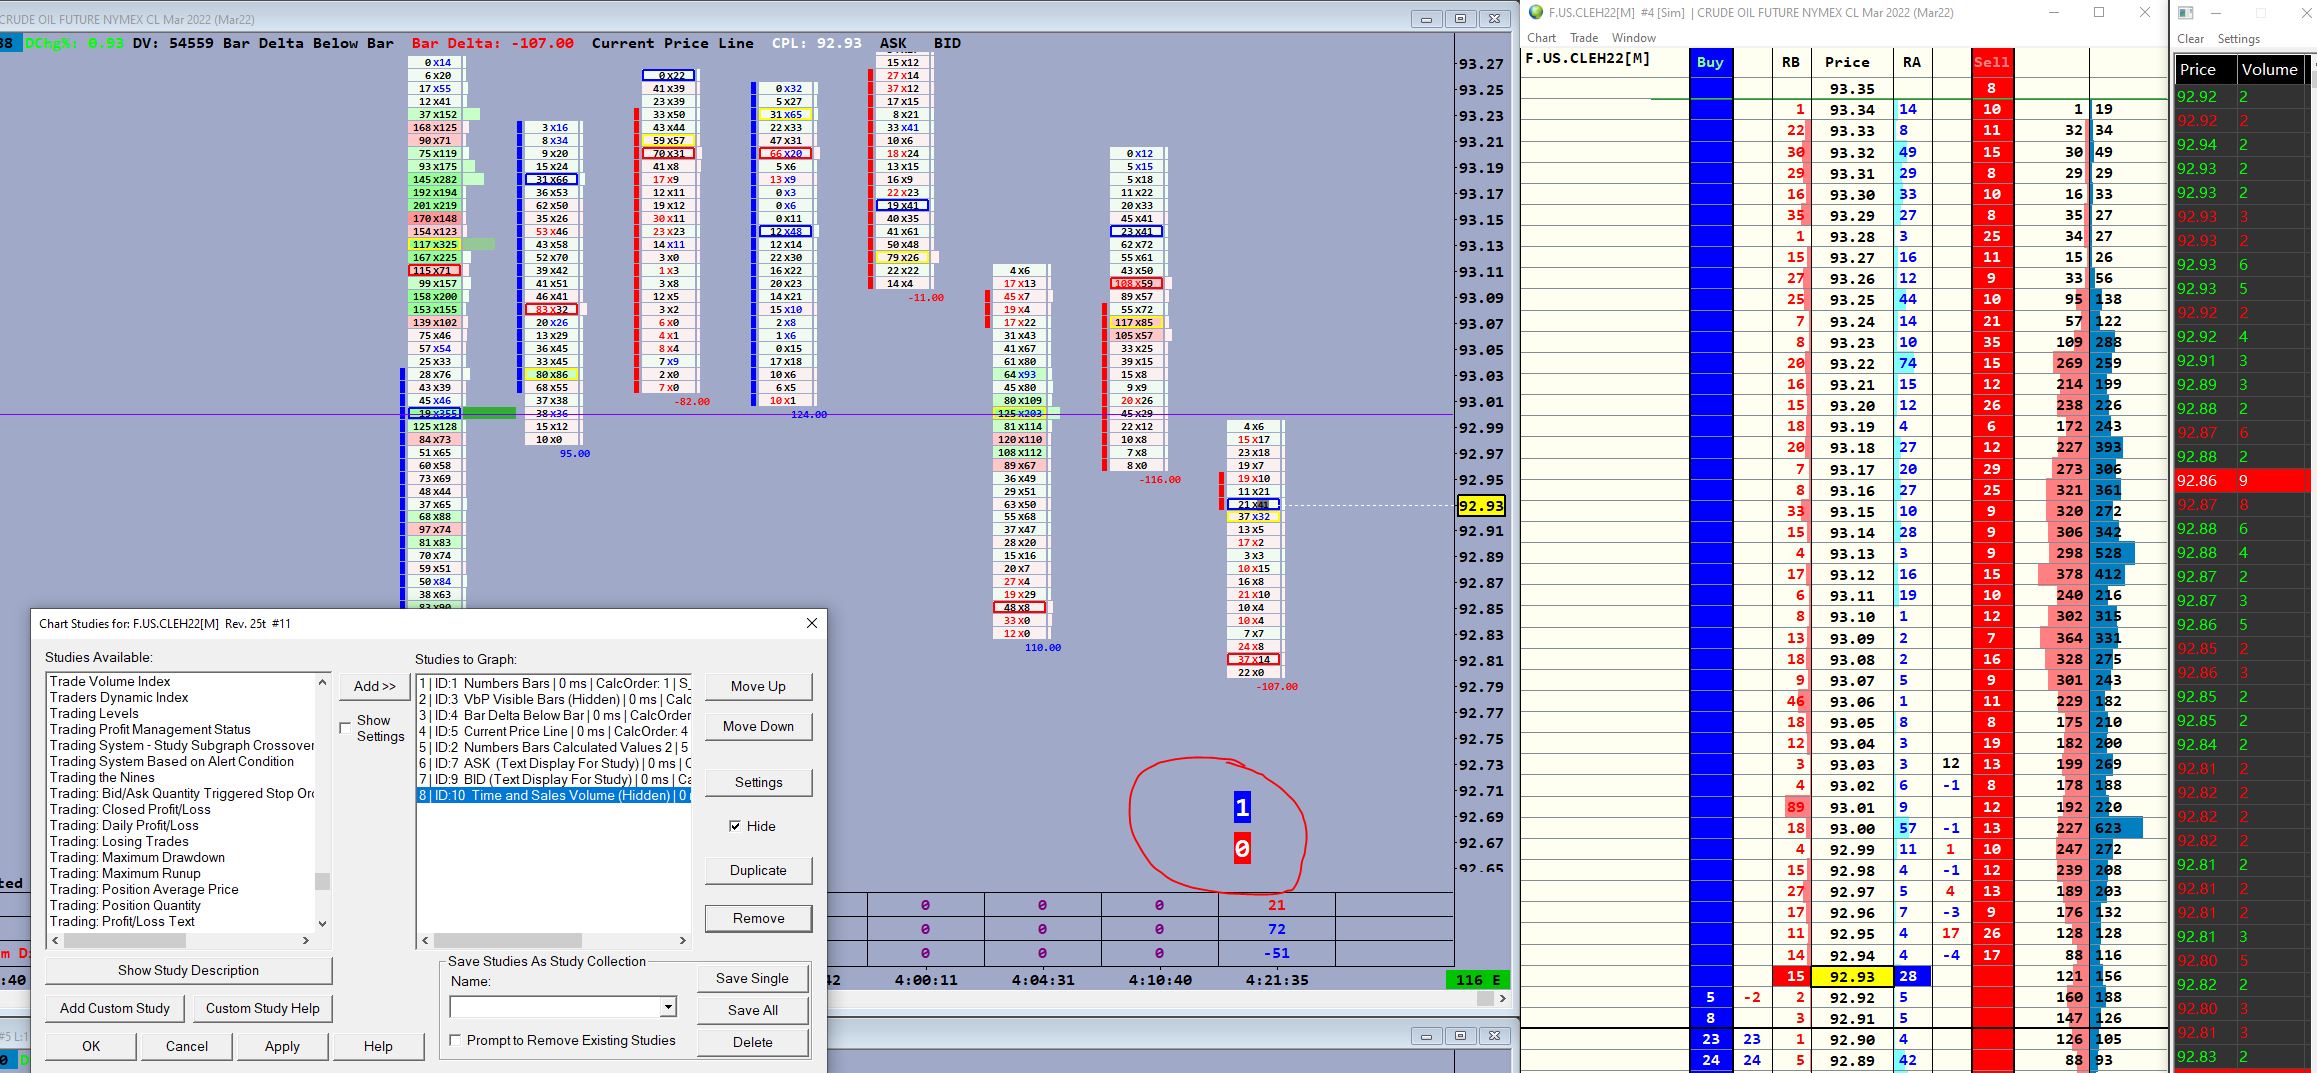This screenshot has width=2317, height=1073.
Task: Uncheck the Hide checkbox
Action: 735,826
